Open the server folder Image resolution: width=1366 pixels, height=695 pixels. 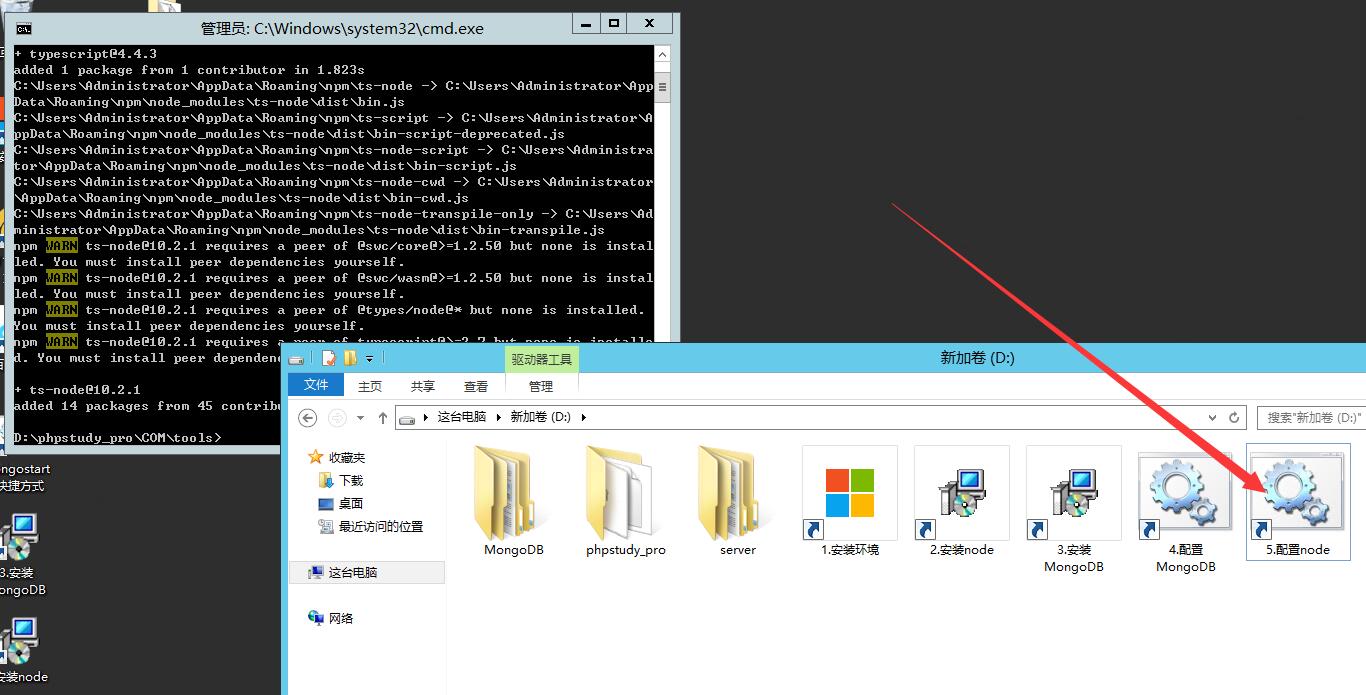tap(737, 495)
